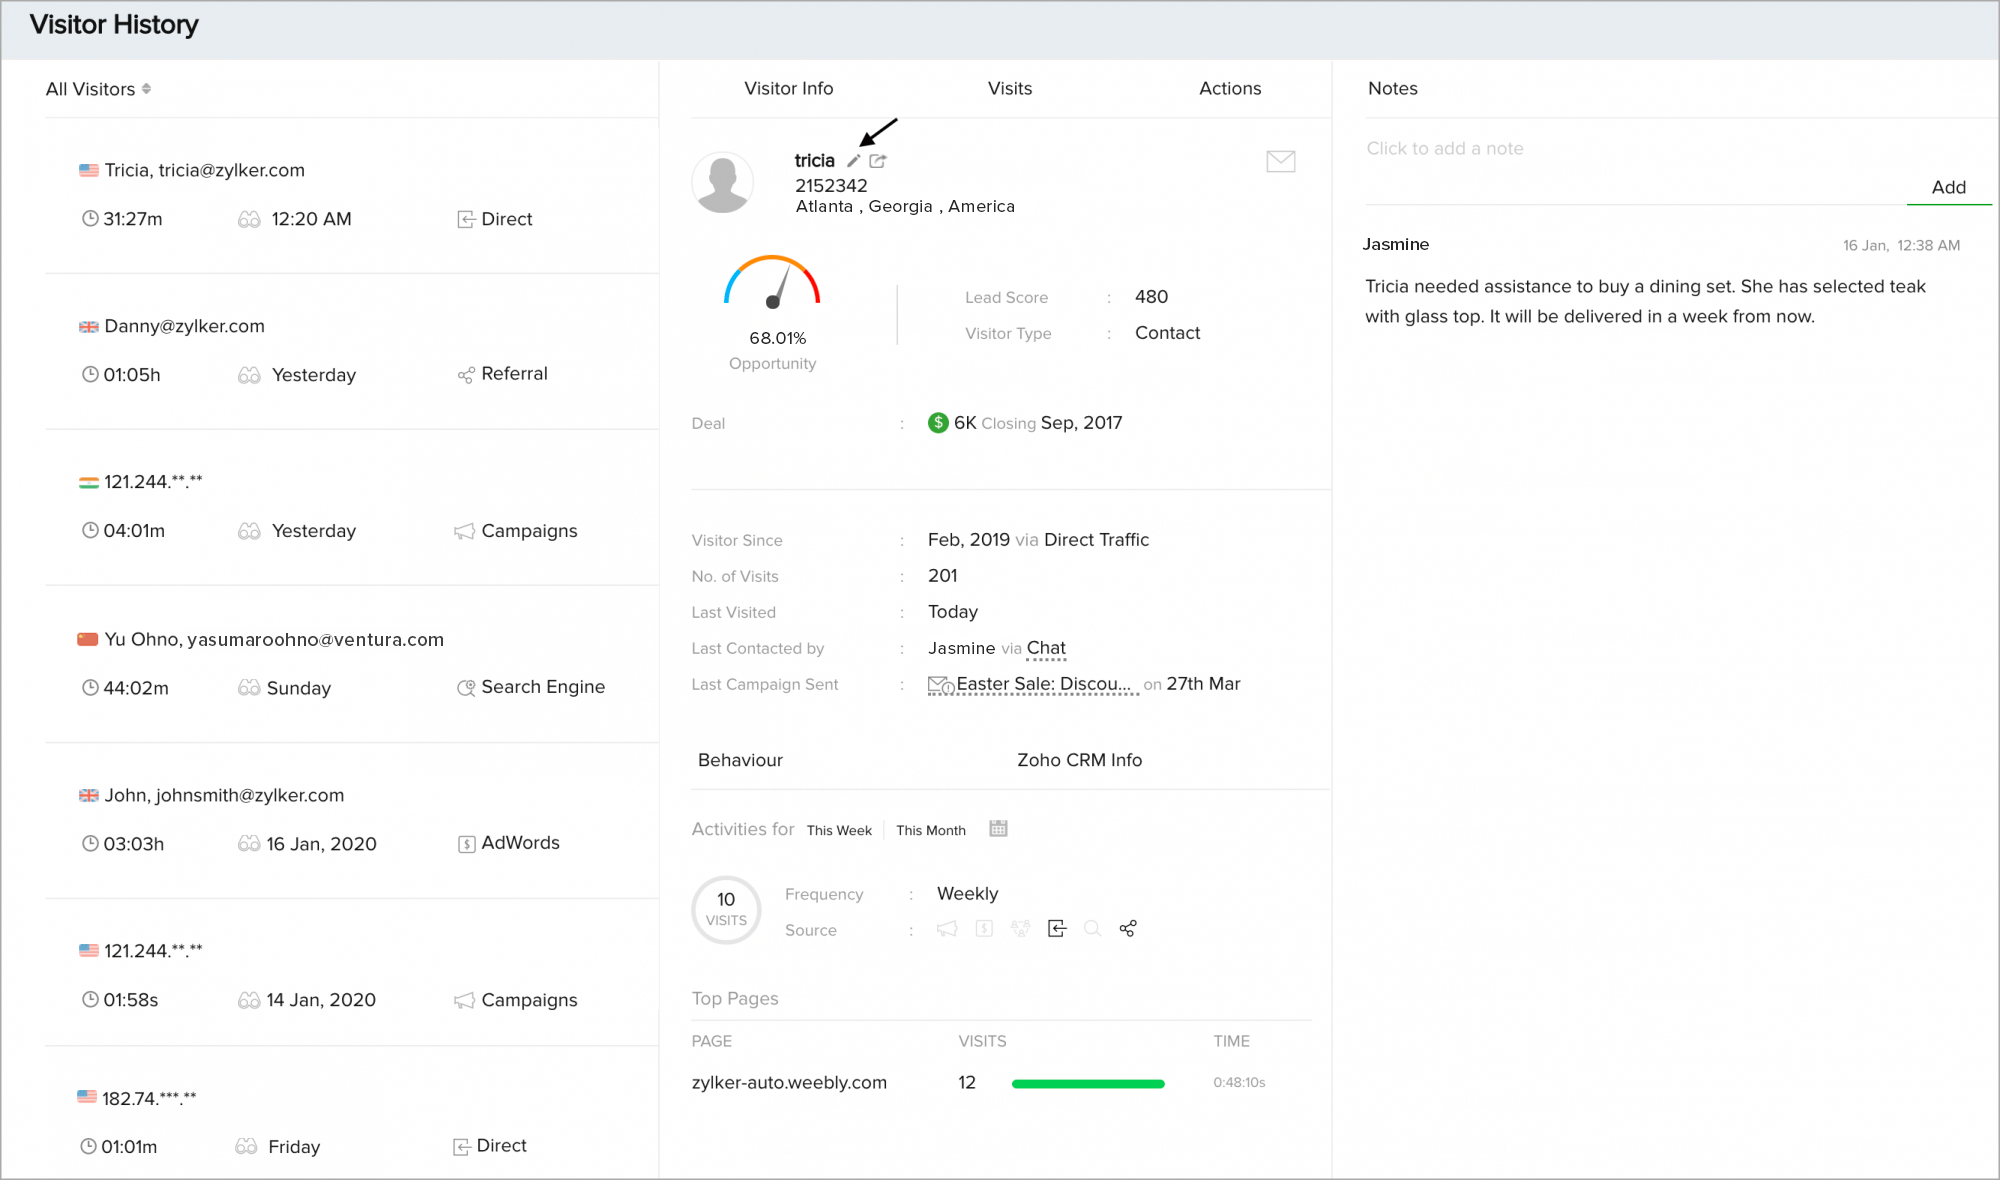Click the campaigns megaphone source icon
Screen dimensions: 2000x1180
pos(947,929)
